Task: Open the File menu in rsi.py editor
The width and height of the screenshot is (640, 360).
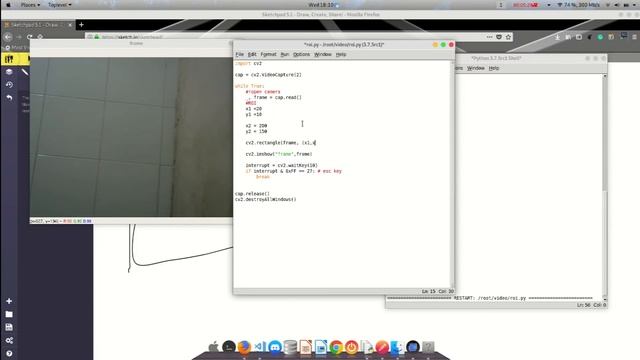Action: point(240,54)
